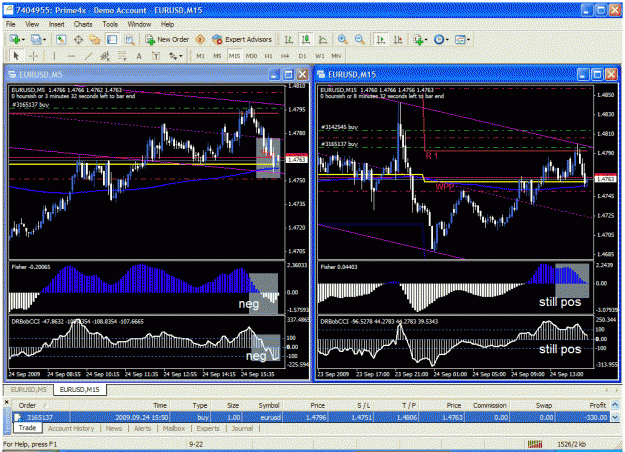This screenshot has width=625, height=452.
Task: Open the Journal terminal tab
Action: coord(242,428)
